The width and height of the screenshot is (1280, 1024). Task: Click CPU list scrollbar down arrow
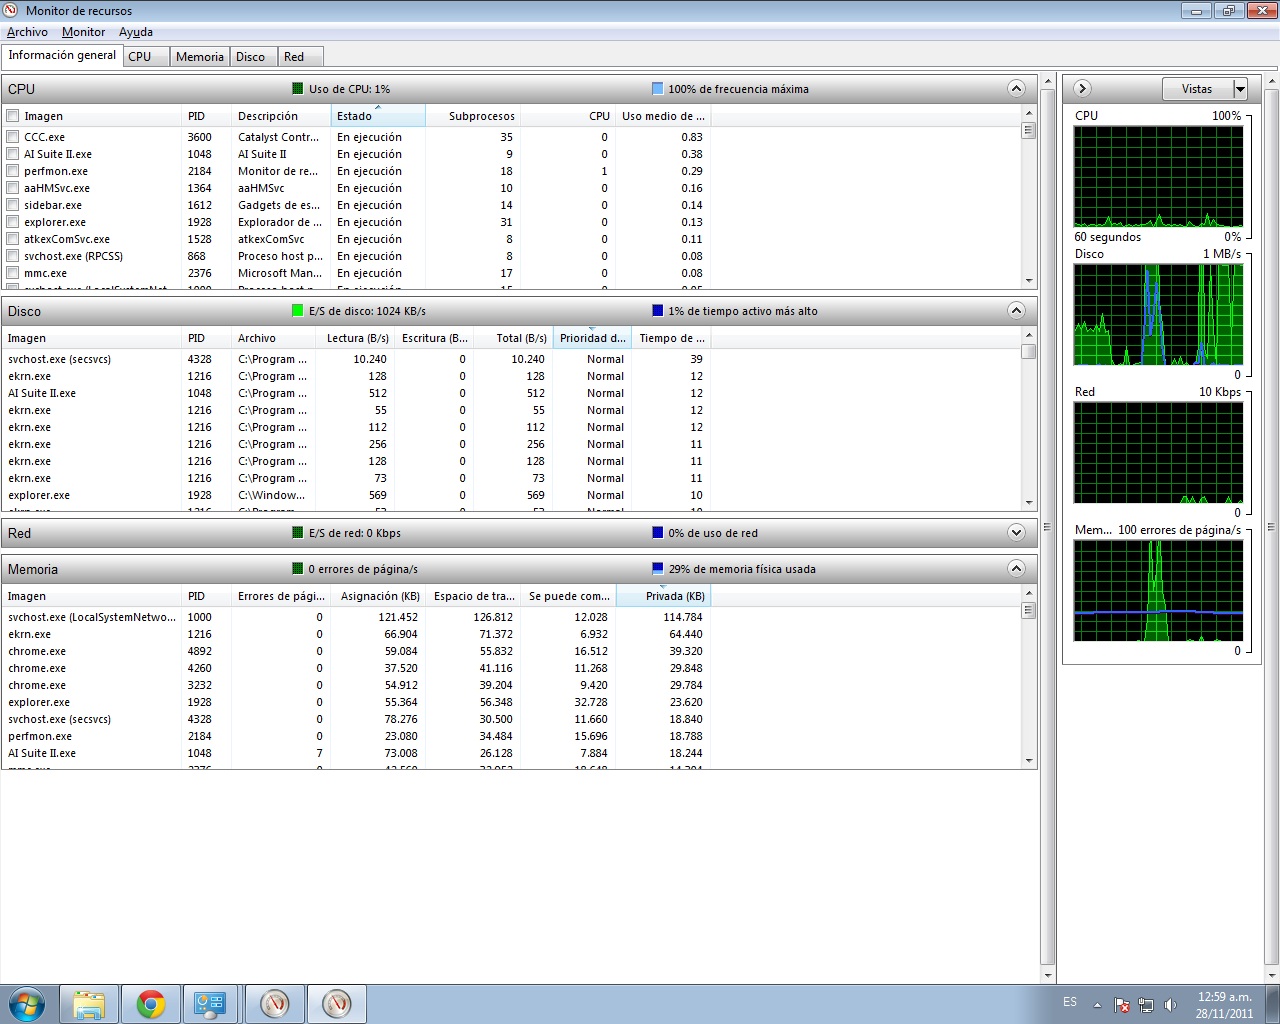pyautogui.click(x=1029, y=281)
